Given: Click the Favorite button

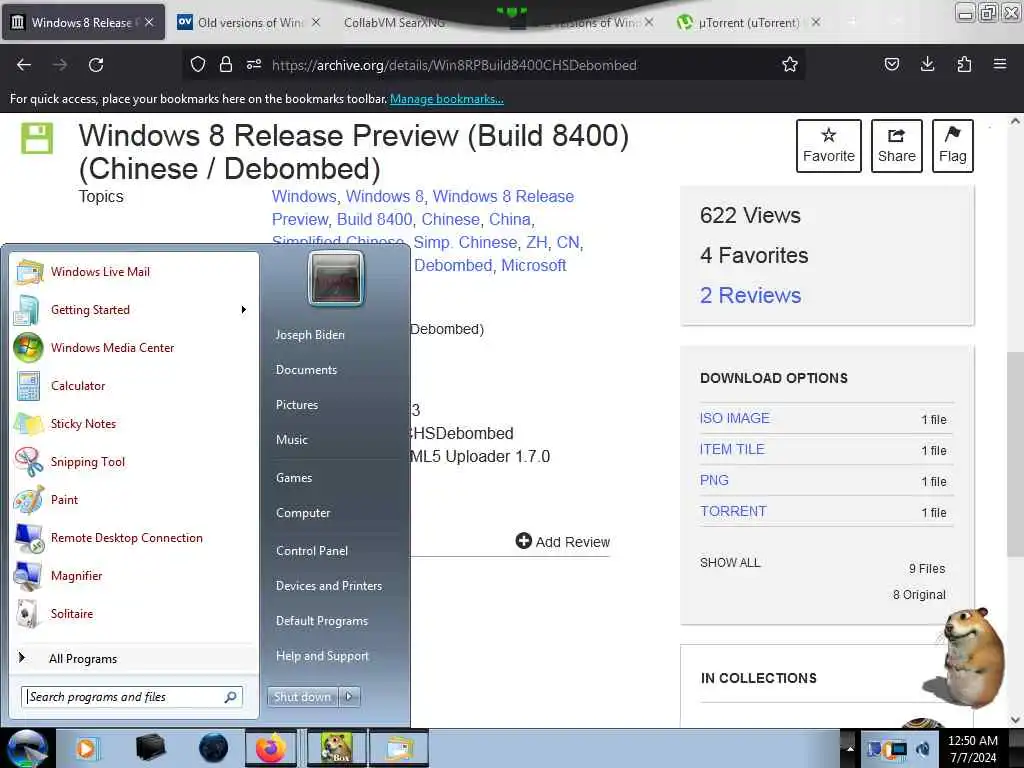Looking at the screenshot, I should click(x=829, y=146).
